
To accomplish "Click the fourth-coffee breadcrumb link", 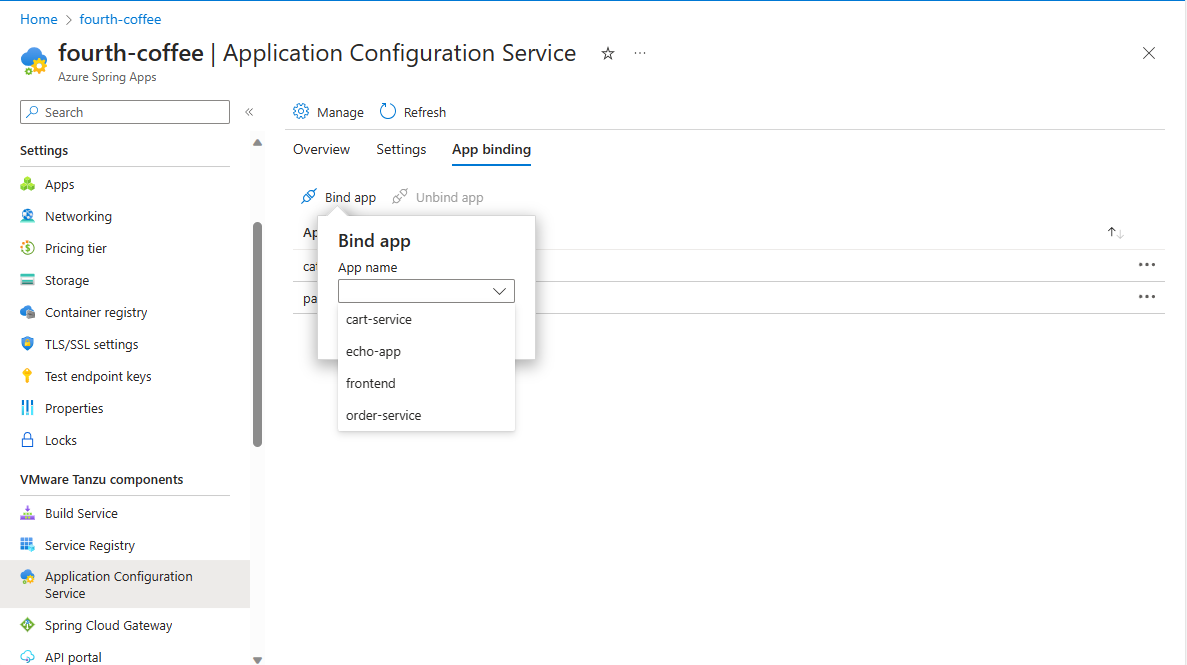I will point(120,19).
